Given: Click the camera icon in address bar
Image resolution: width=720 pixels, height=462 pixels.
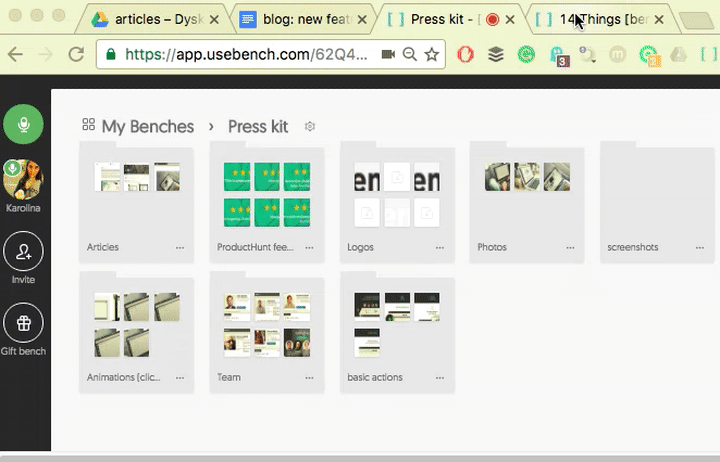Looking at the screenshot, I should click(x=387, y=55).
